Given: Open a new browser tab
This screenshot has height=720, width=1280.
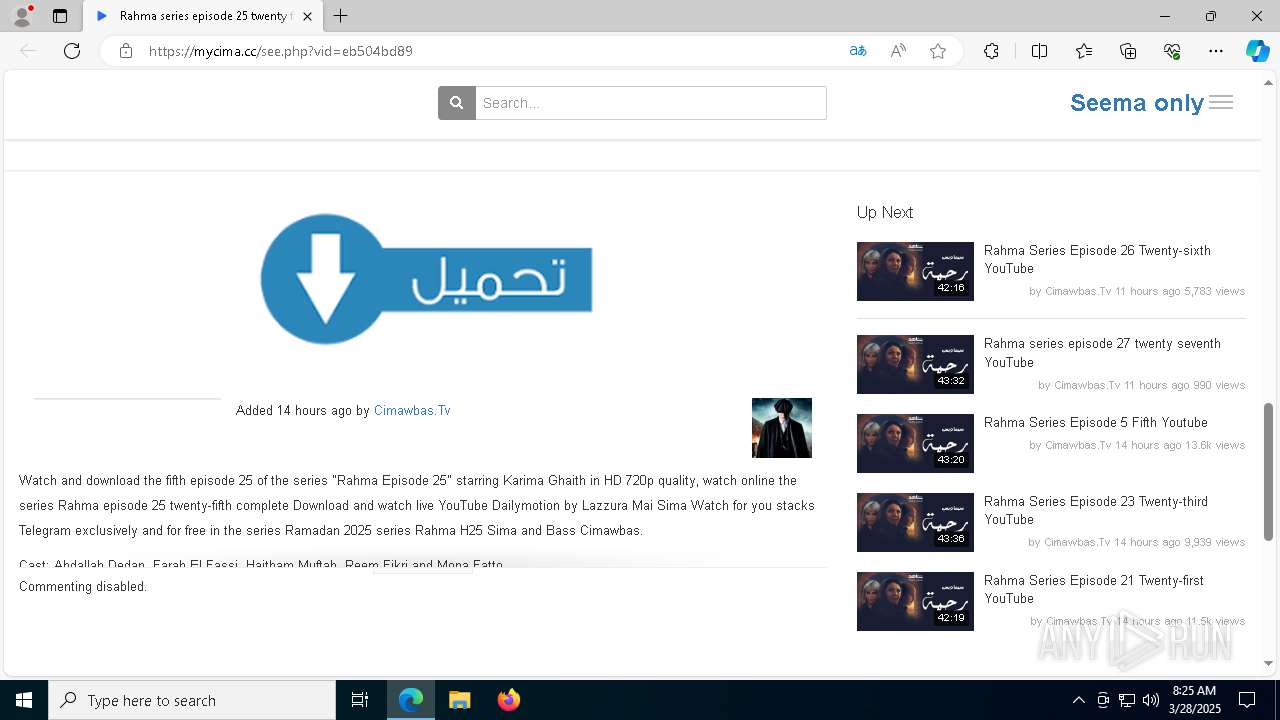Looking at the screenshot, I should tap(341, 16).
